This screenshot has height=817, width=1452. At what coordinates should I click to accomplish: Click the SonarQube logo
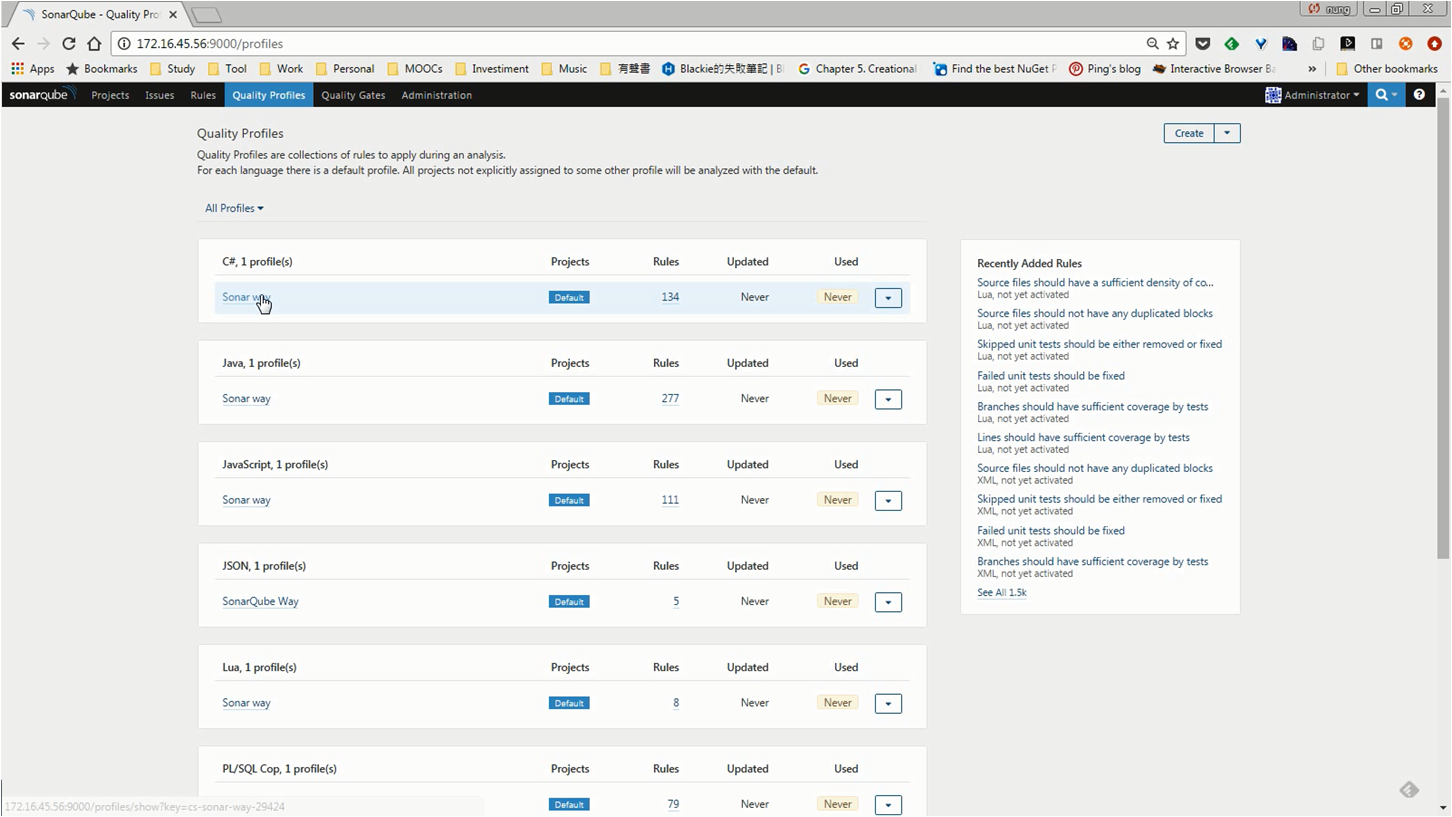pos(42,95)
